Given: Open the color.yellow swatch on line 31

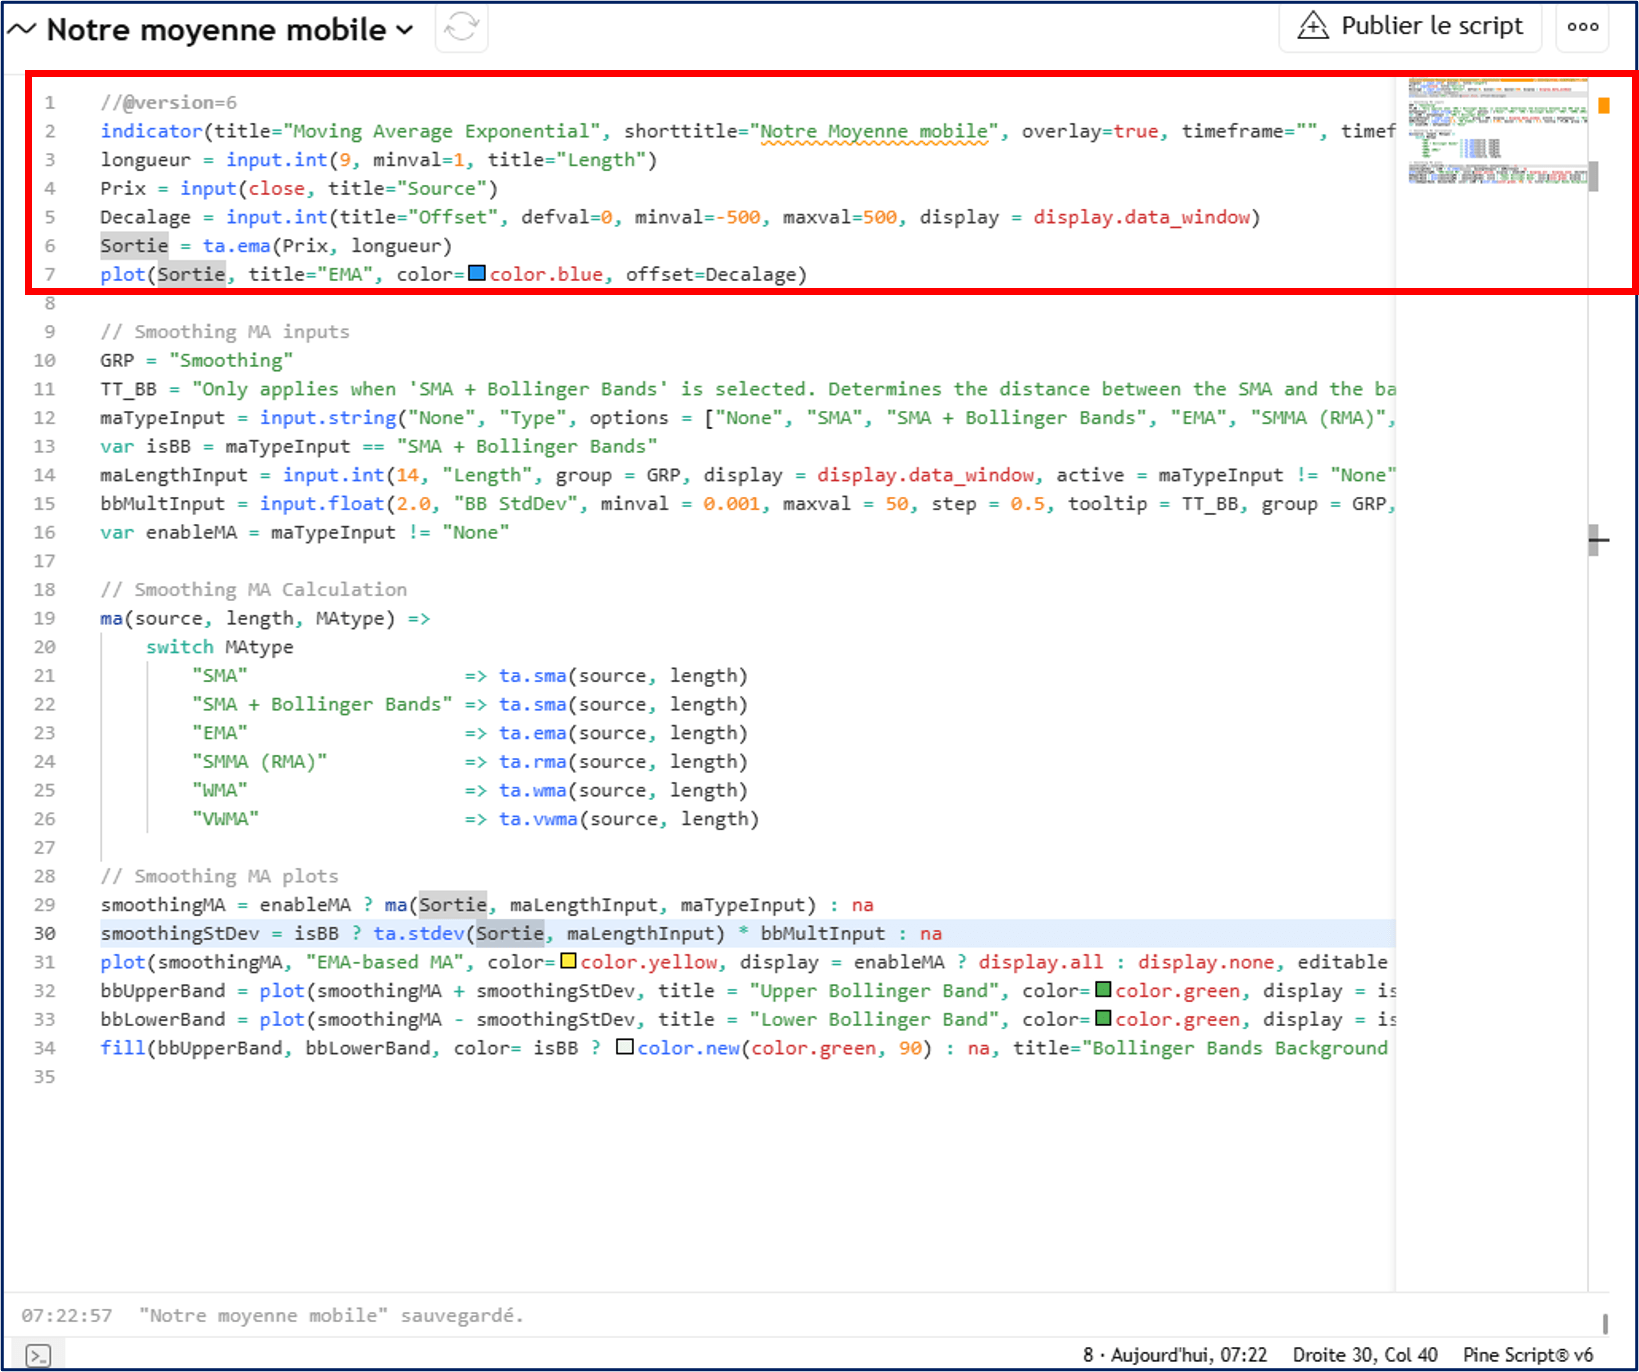Looking at the screenshot, I should click(x=568, y=962).
